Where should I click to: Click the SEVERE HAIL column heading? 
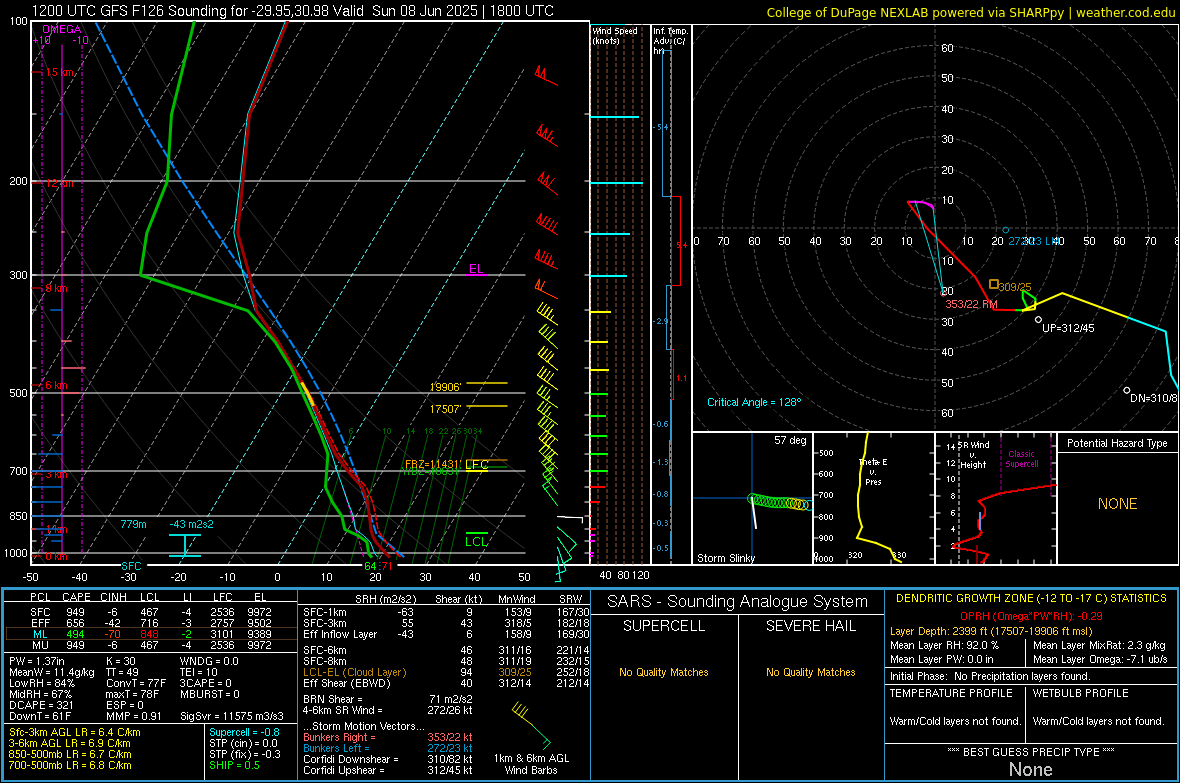(x=810, y=626)
